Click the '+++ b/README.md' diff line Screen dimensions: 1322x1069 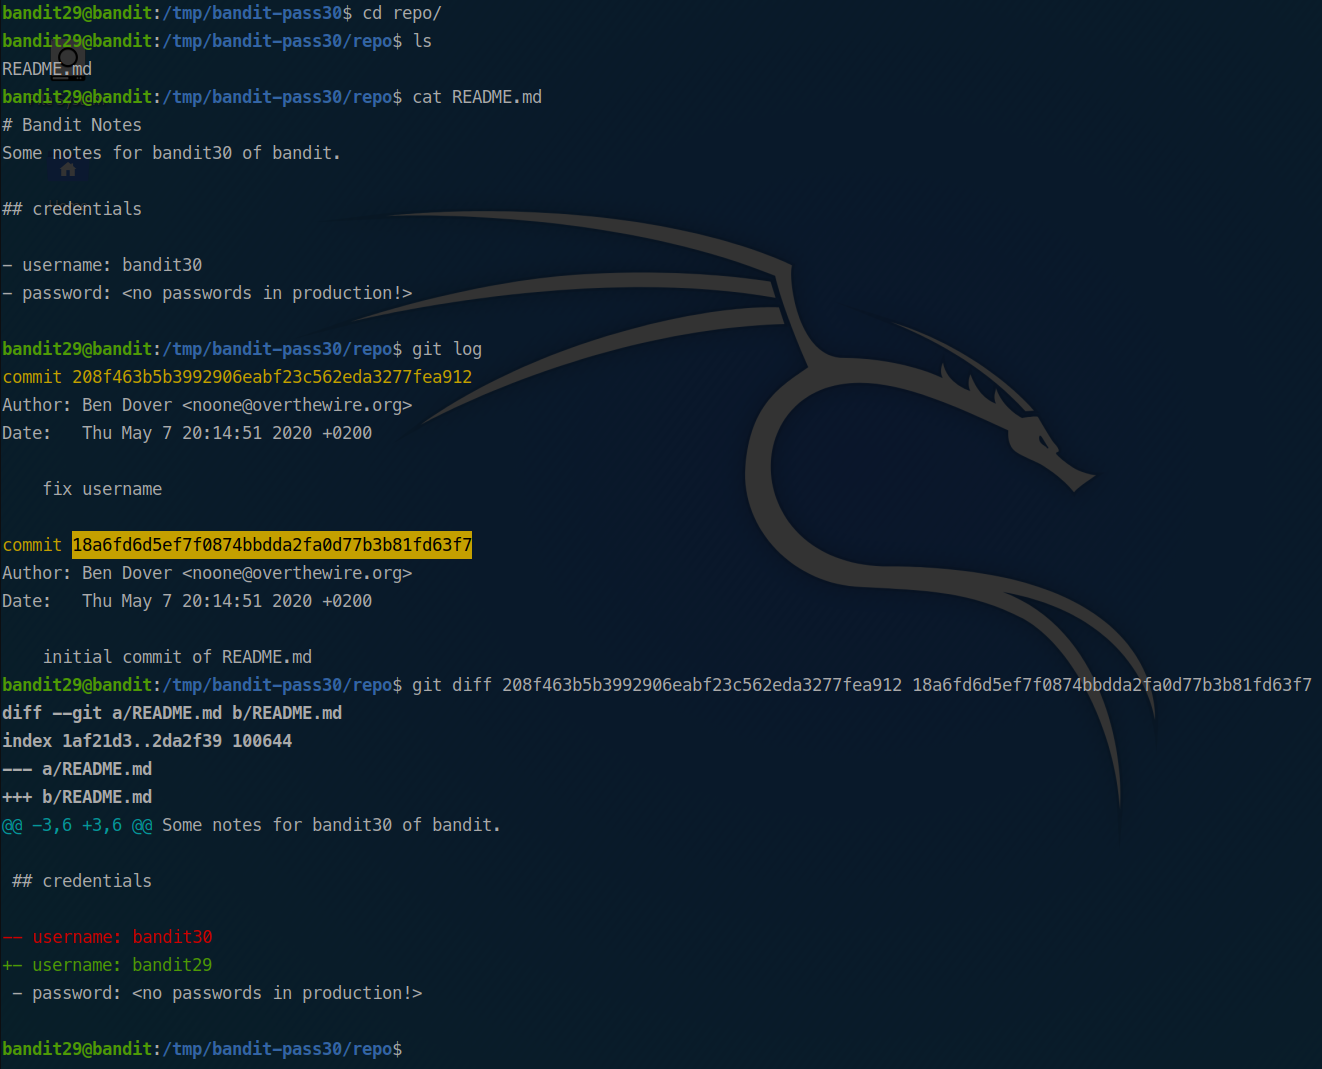[77, 797]
